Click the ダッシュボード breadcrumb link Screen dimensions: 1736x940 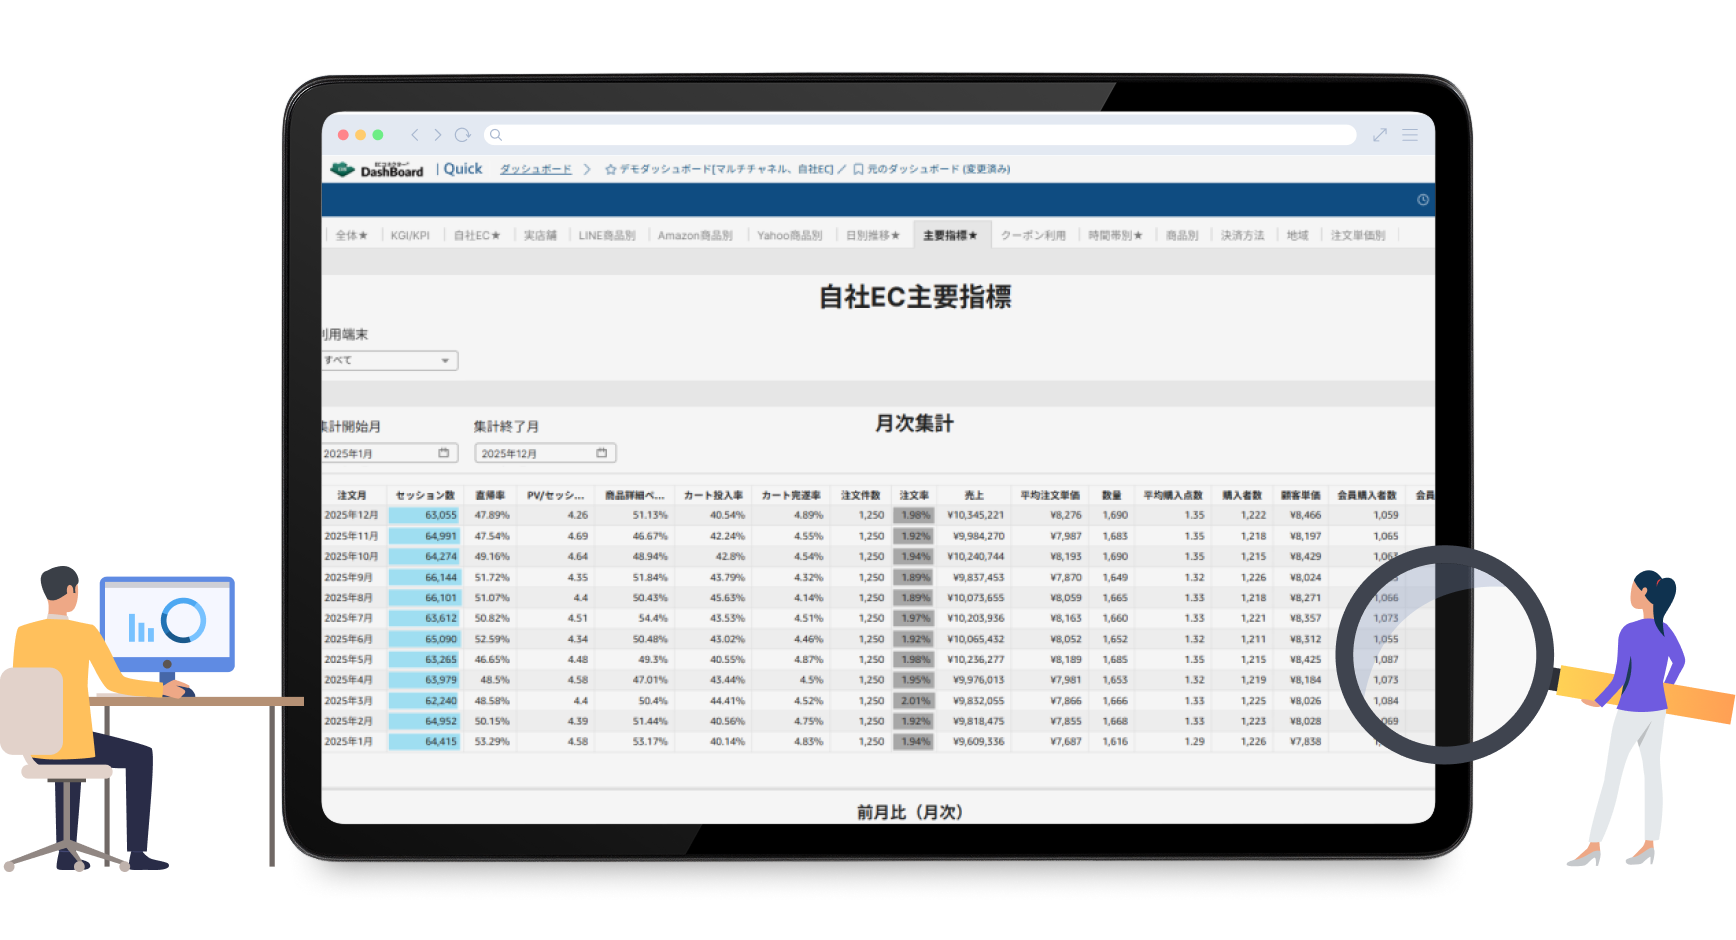point(535,170)
